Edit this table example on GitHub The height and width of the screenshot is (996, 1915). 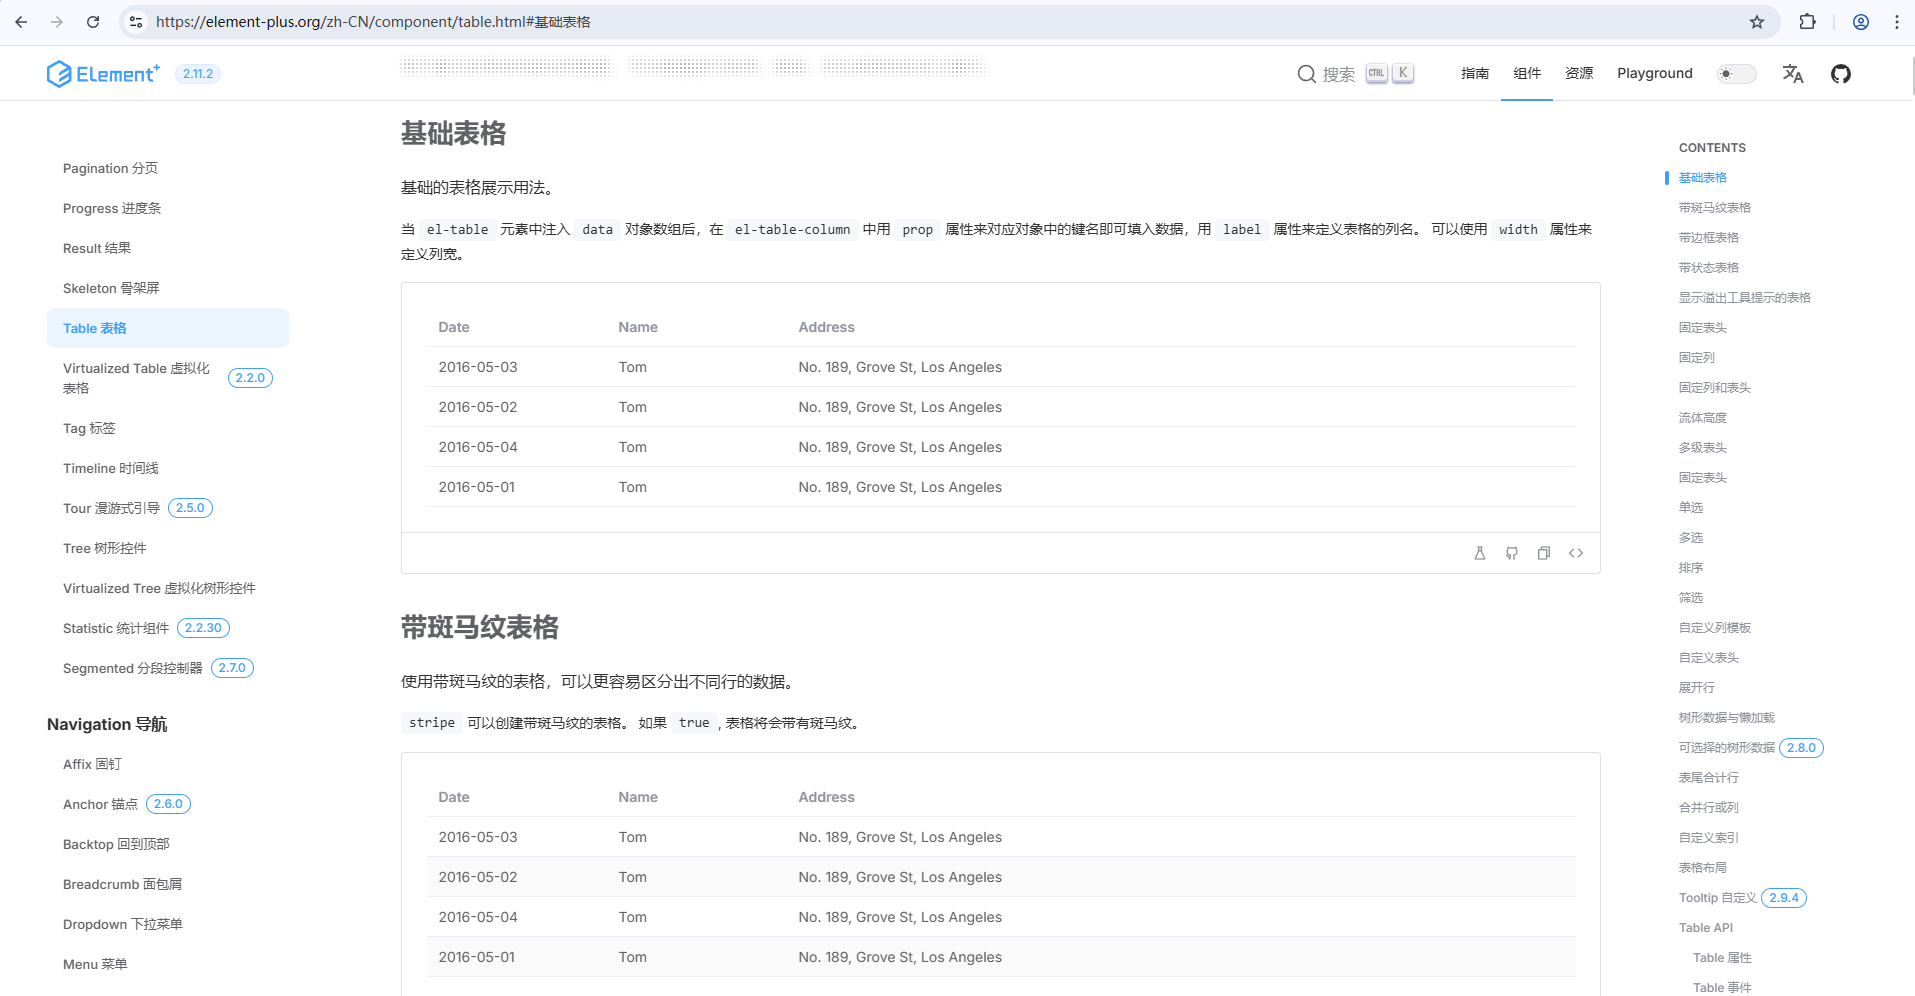click(1512, 553)
